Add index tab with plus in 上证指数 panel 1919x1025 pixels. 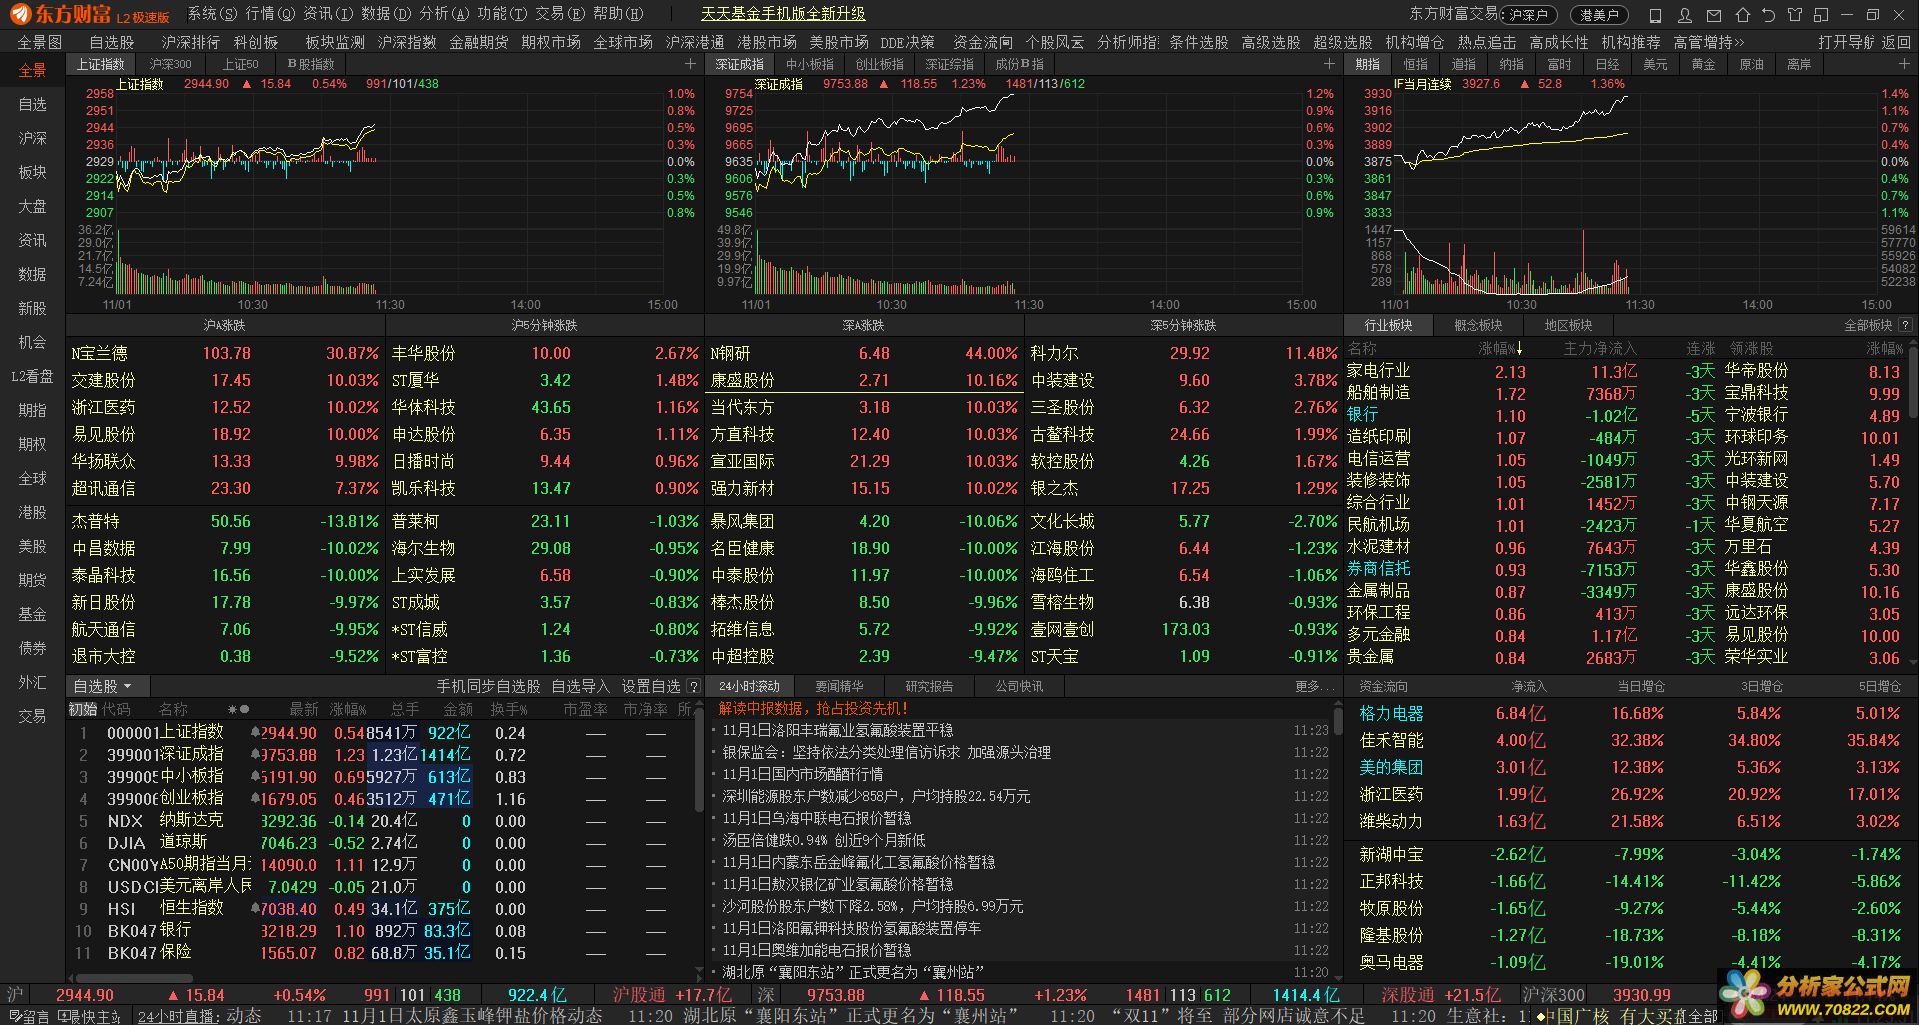pyautogui.click(x=690, y=64)
